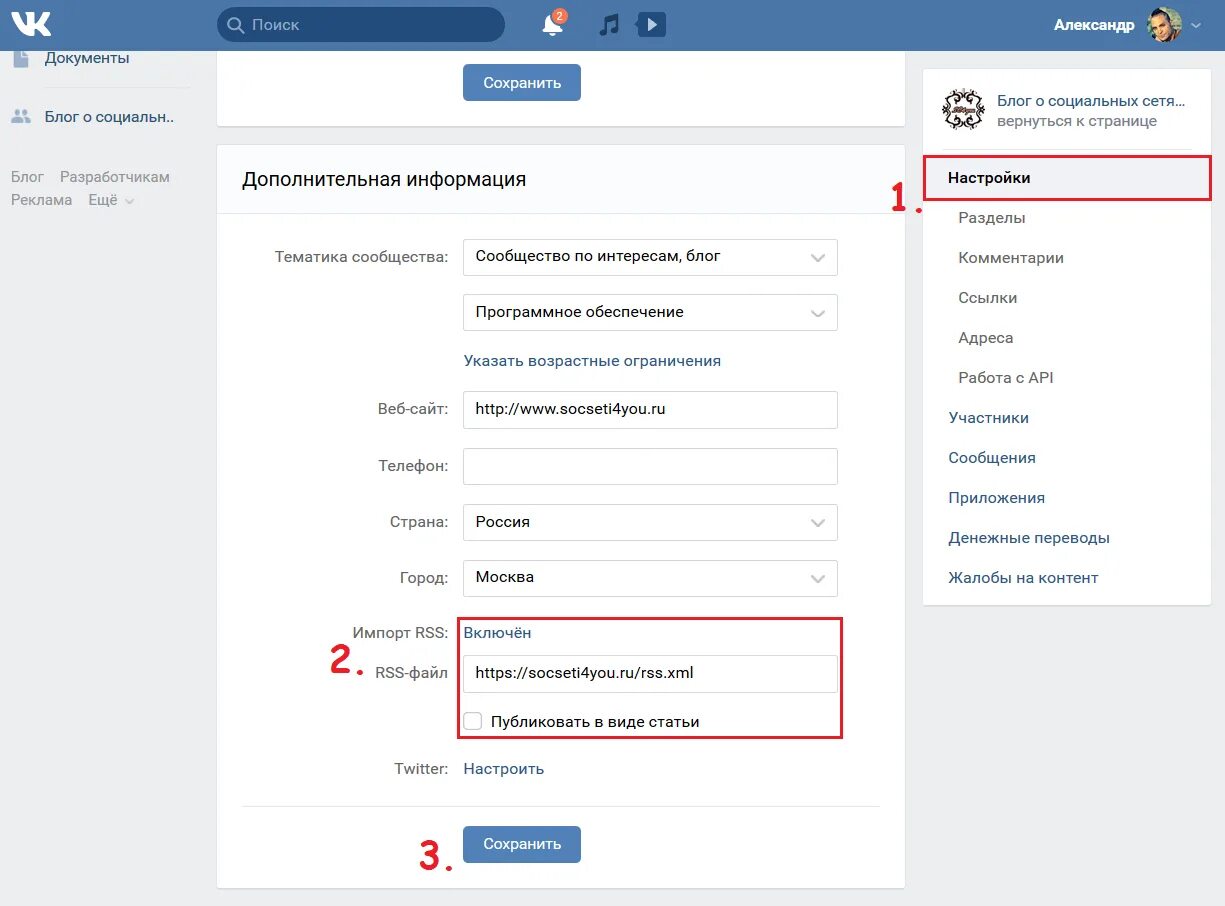Open Александр profile avatar
Screen dimensions: 1225x906
pyautogui.click(x=1164, y=25)
